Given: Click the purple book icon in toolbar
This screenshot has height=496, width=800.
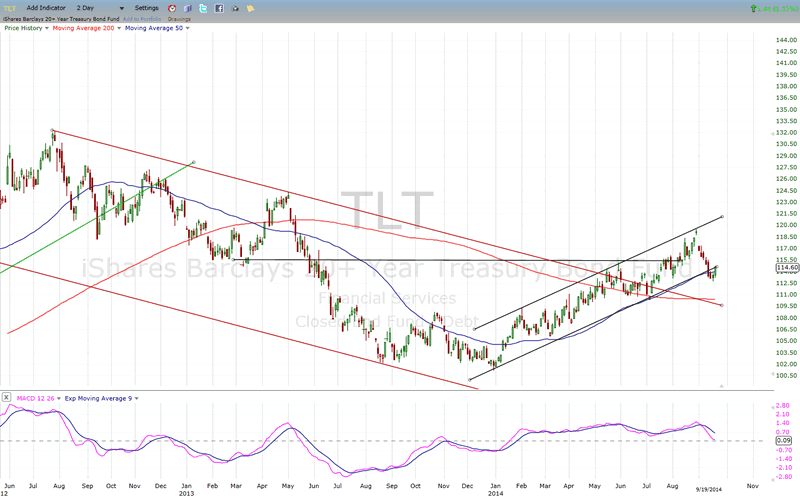Looking at the screenshot, I should tap(188, 7).
